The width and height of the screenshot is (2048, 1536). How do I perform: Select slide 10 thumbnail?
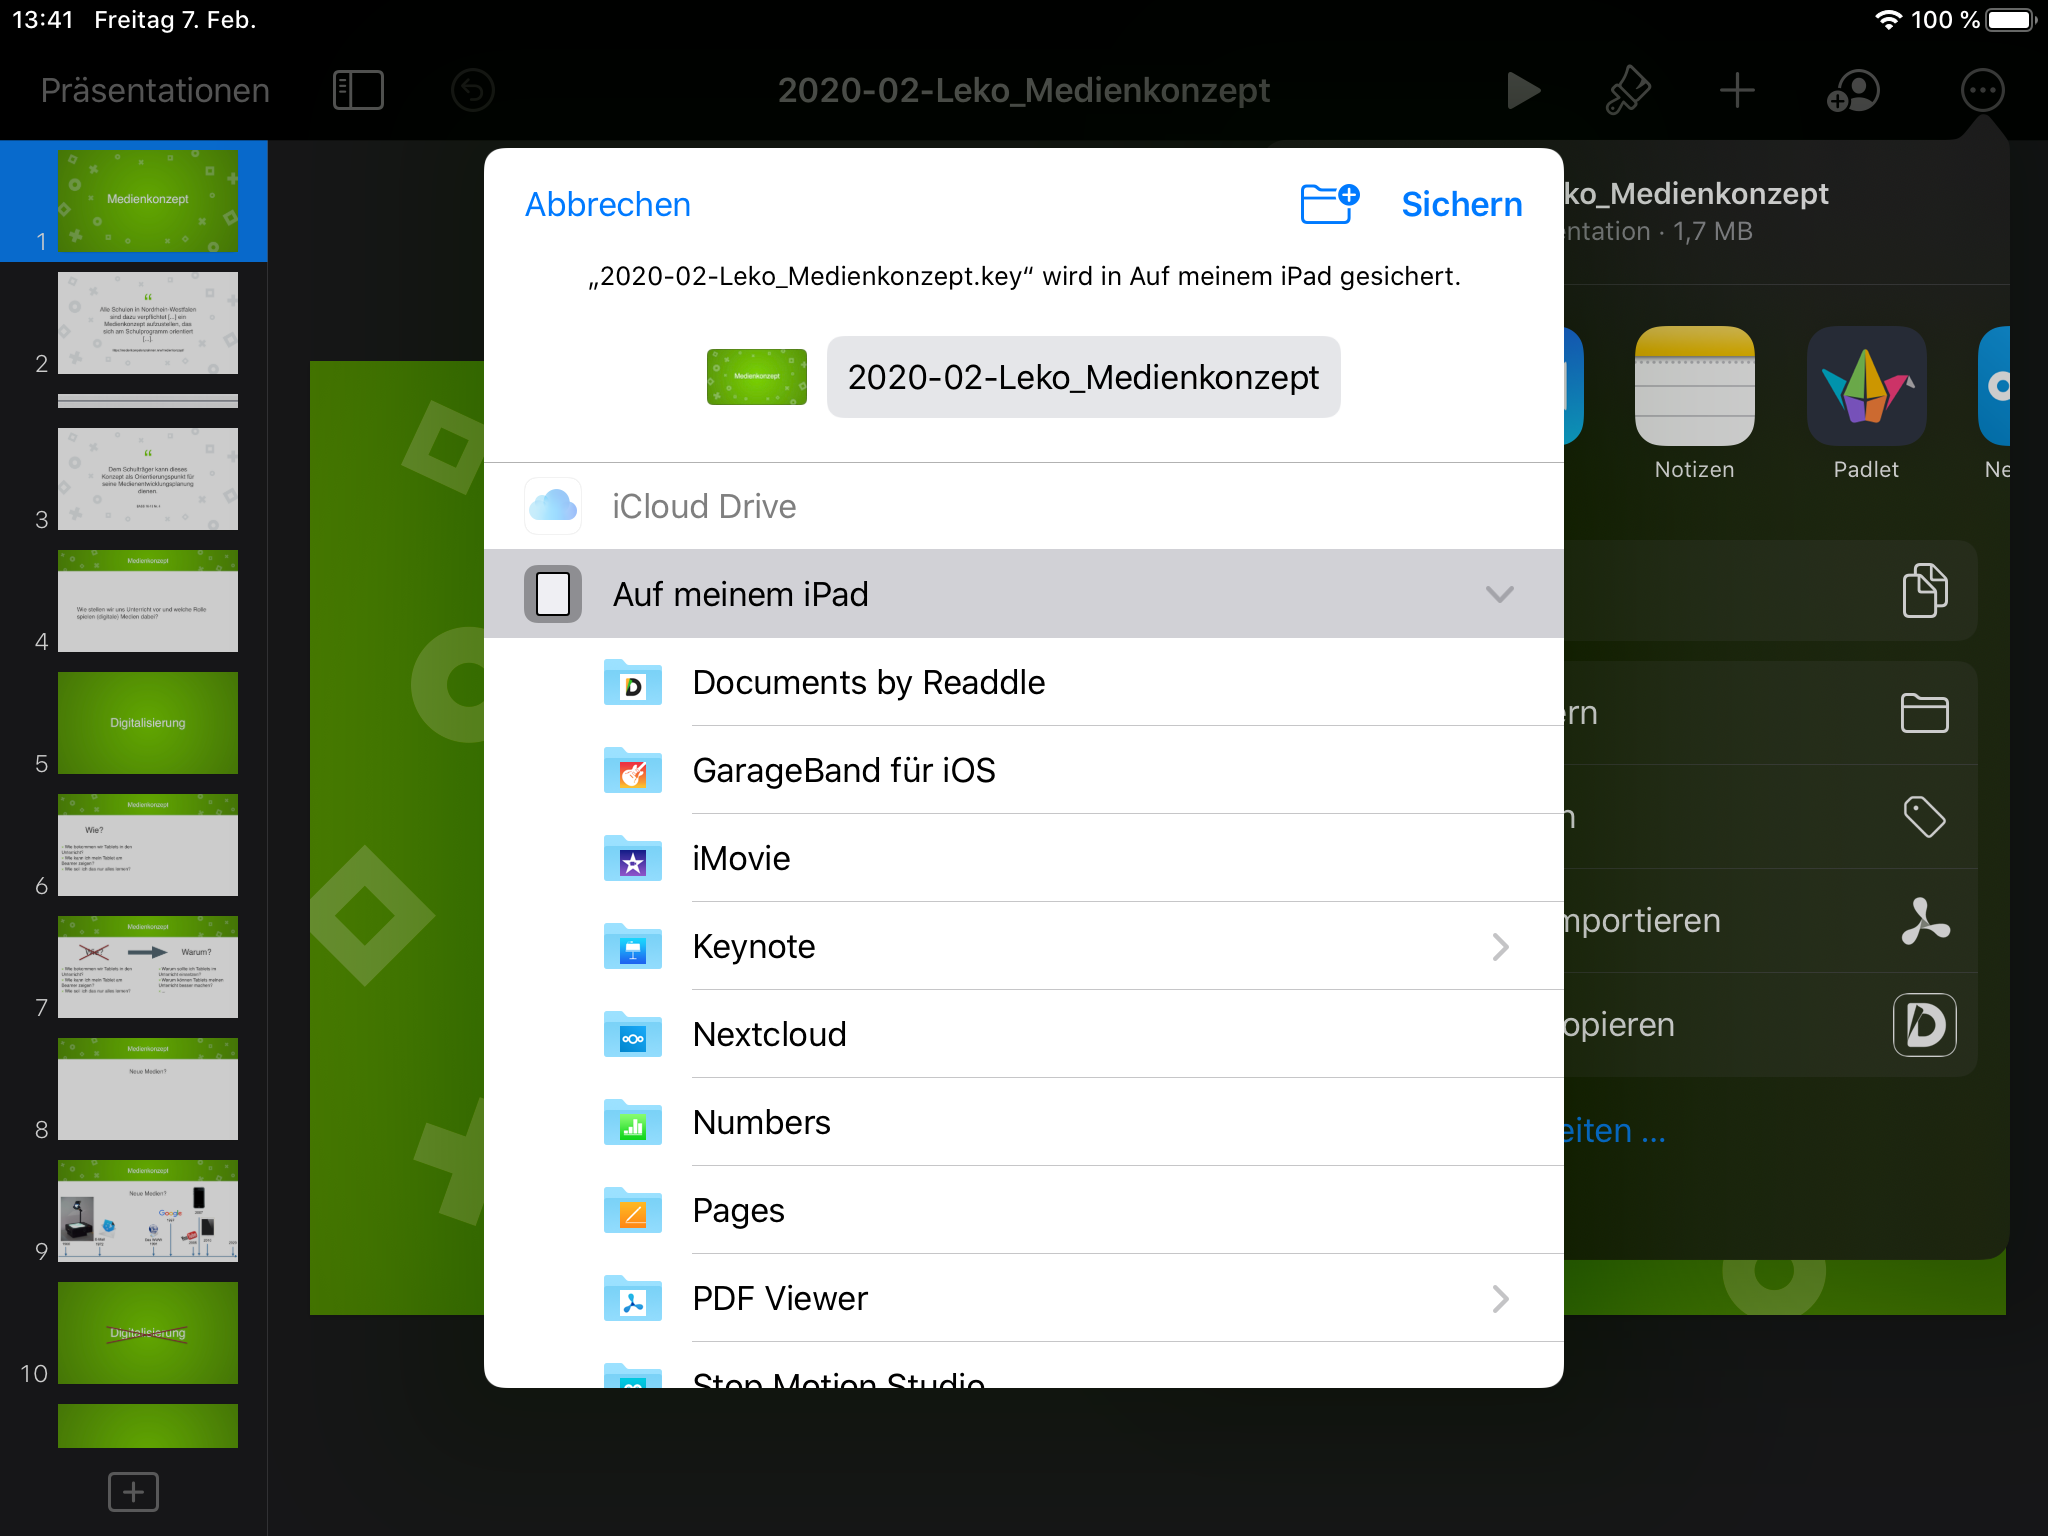148,1333
